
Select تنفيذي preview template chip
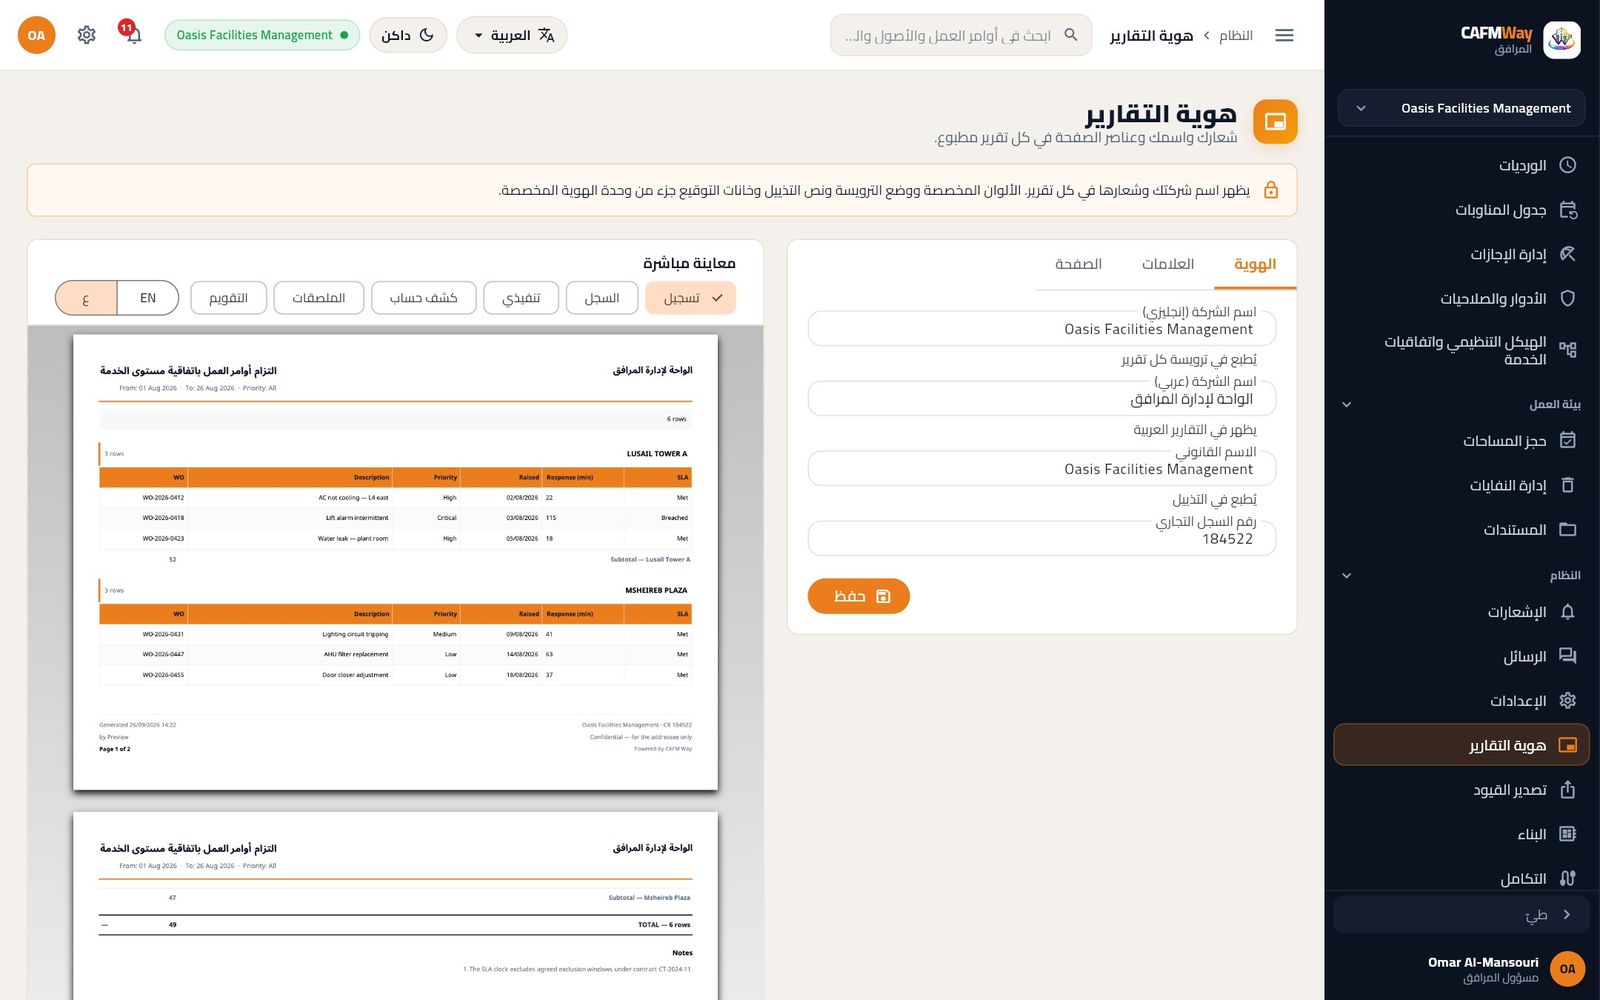pos(521,298)
